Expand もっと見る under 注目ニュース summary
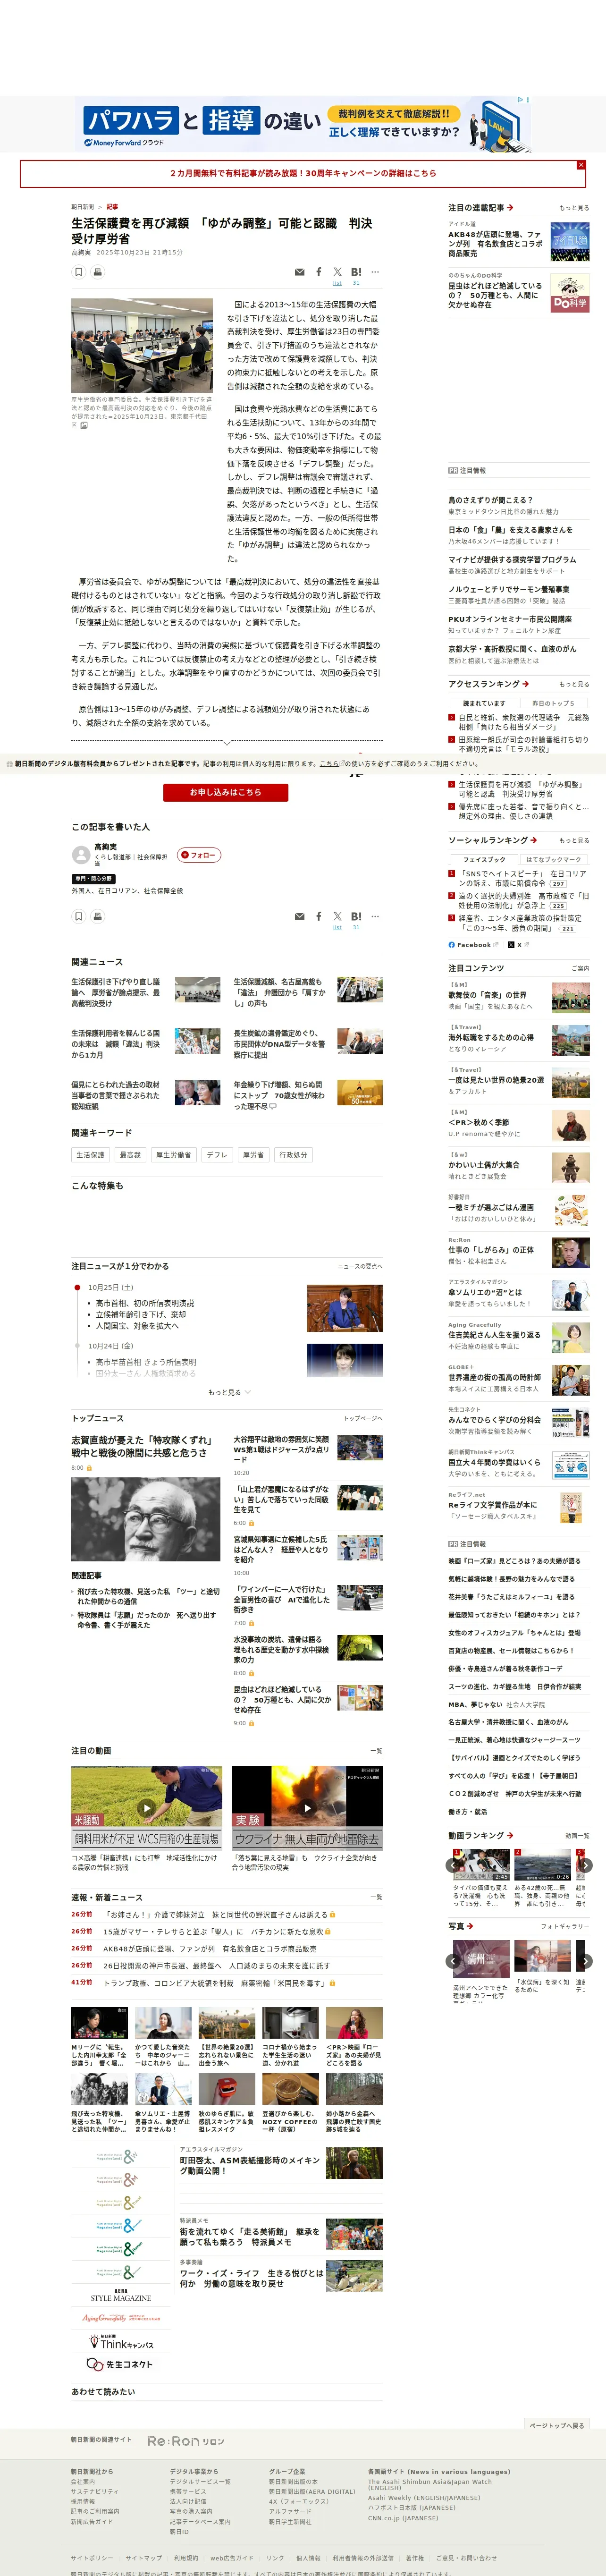This screenshot has height=2576, width=606. (229, 1392)
